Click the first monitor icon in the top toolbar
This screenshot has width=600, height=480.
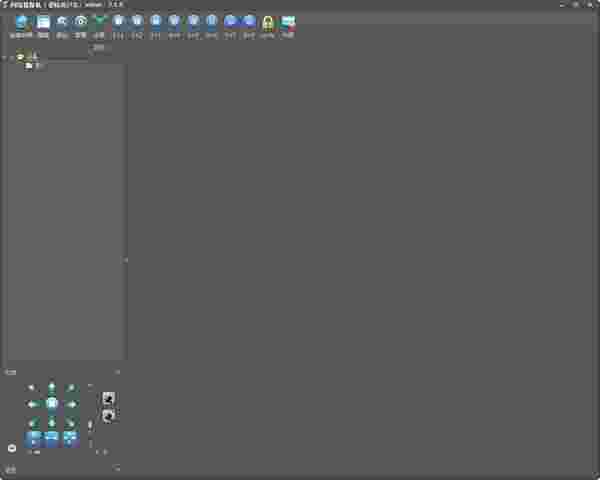coord(22,23)
